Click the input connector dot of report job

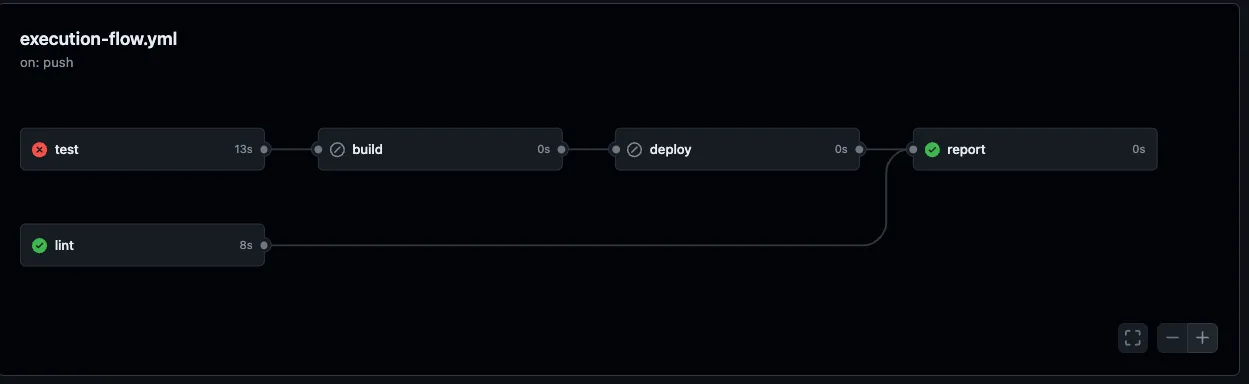click(913, 149)
